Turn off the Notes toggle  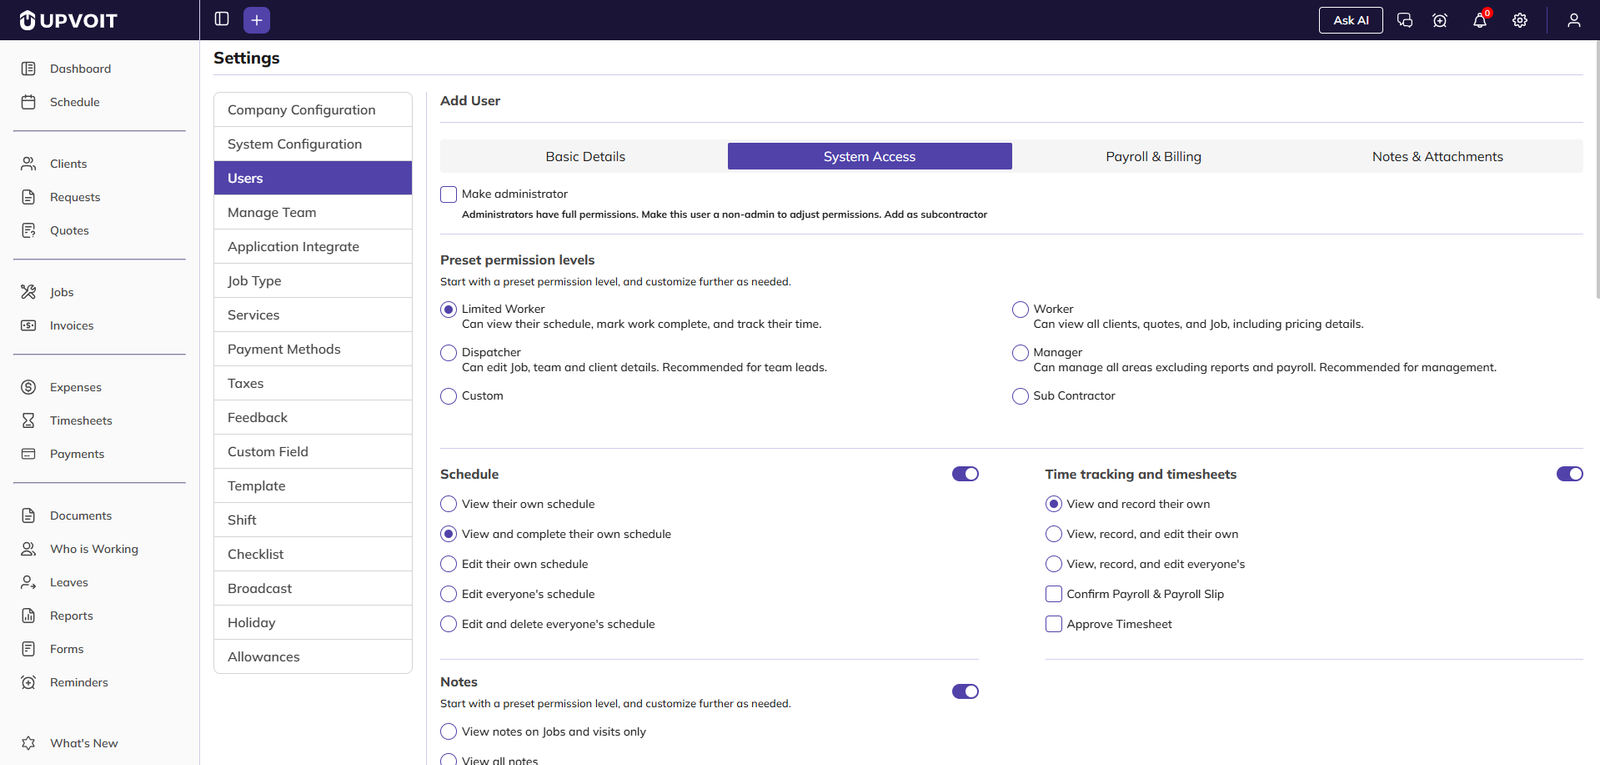click(x=965, y=692)
